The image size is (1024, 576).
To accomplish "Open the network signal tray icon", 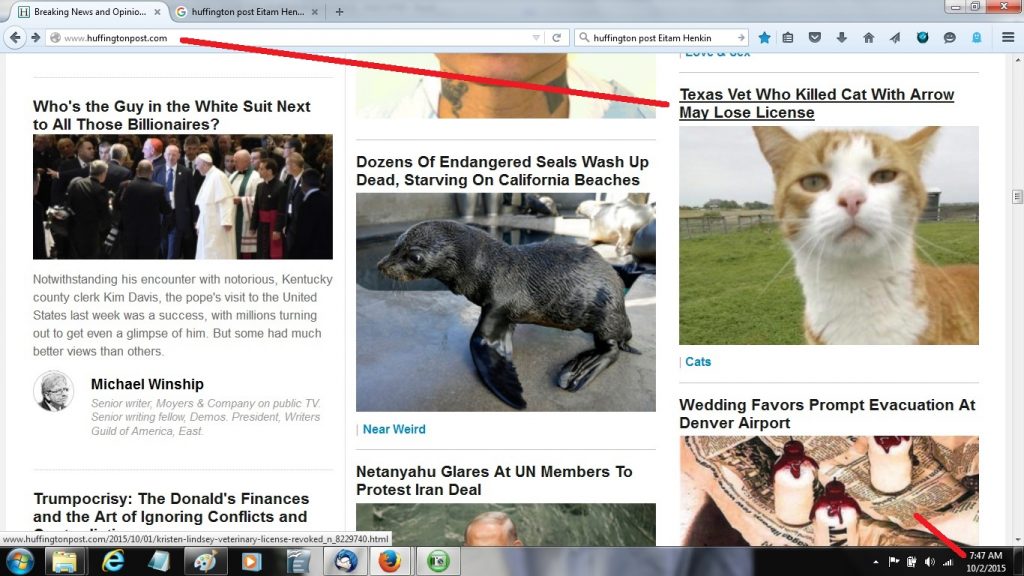I will (948, 562).
